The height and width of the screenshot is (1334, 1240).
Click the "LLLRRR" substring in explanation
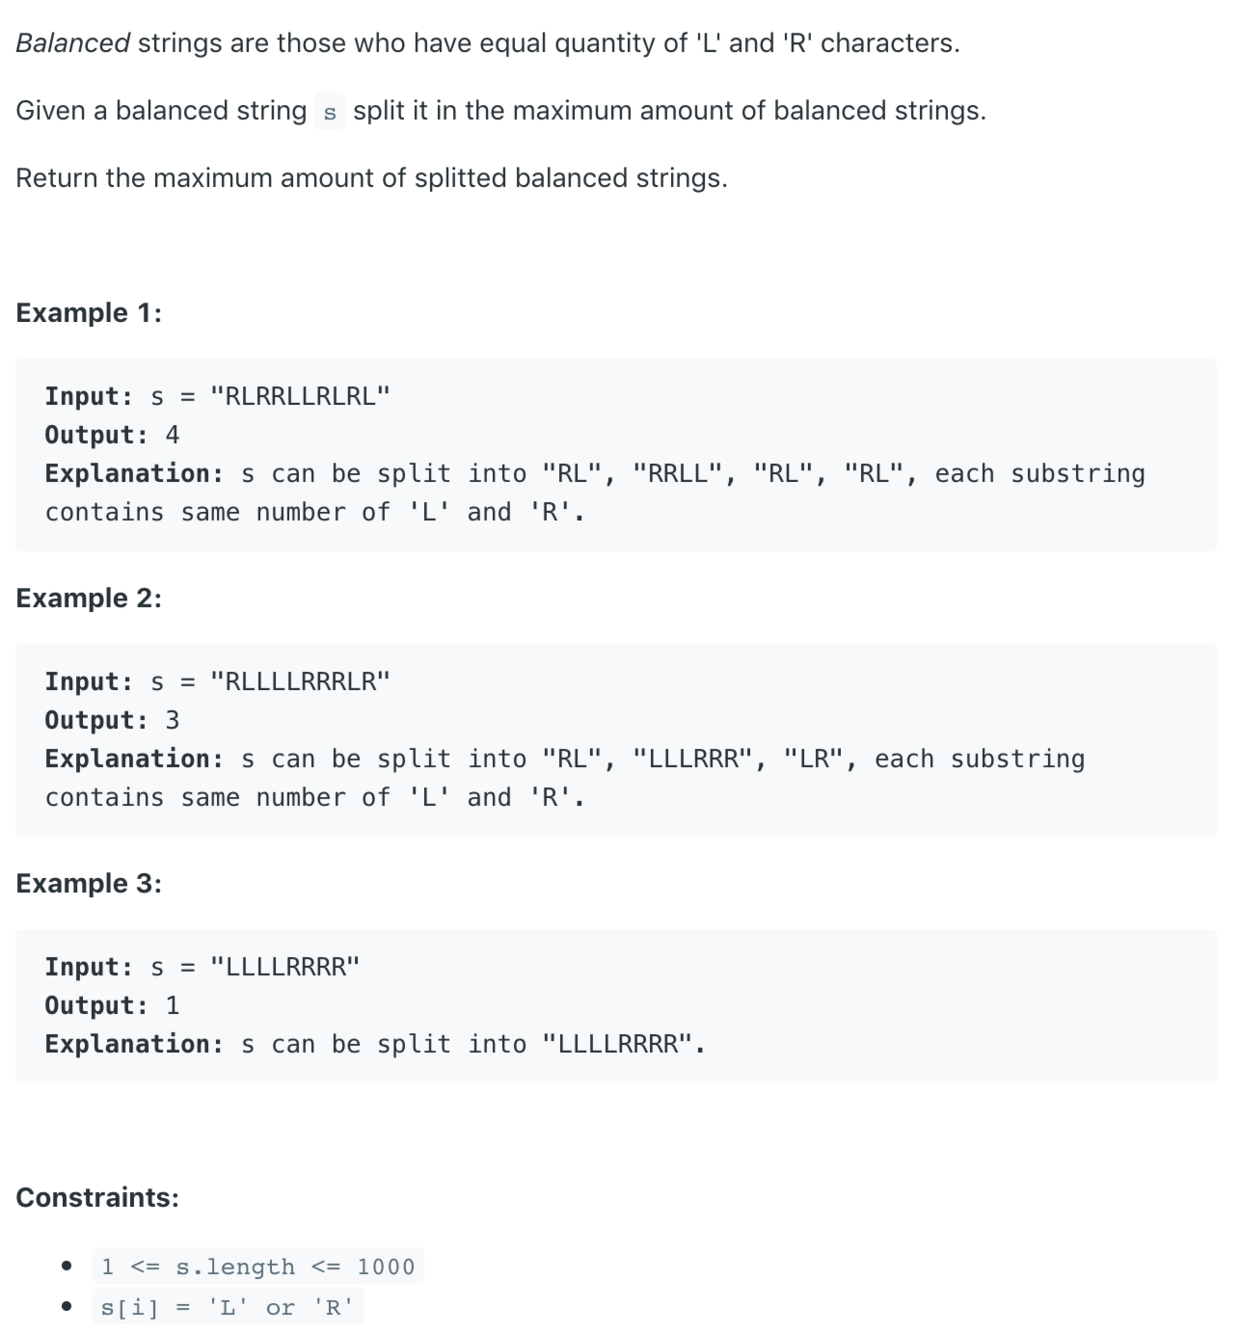693,759
